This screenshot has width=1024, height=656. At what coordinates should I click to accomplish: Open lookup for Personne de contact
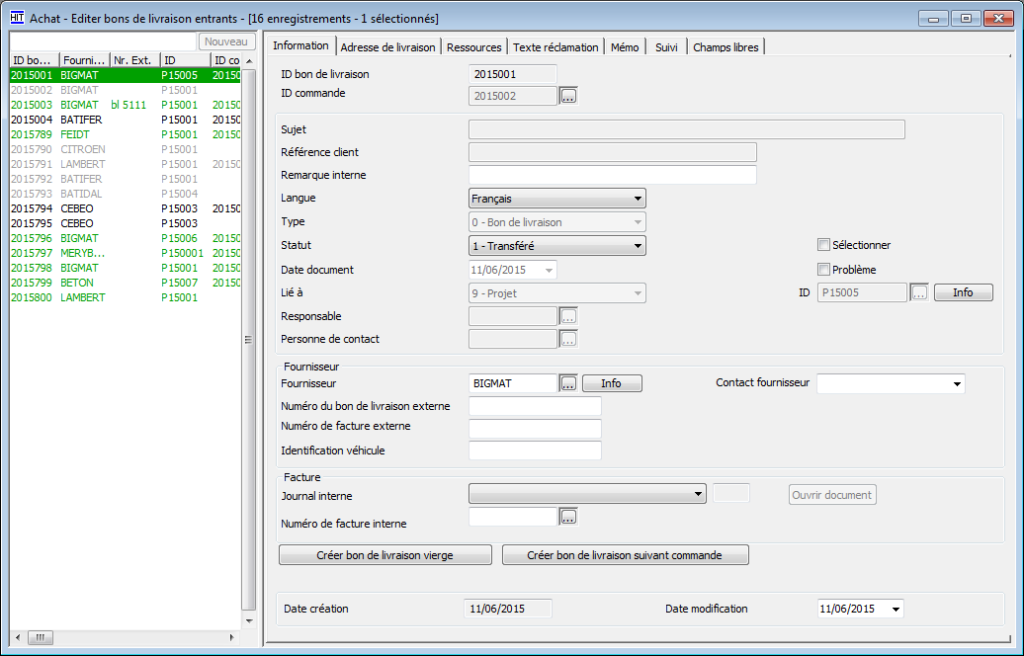point(568,339)
